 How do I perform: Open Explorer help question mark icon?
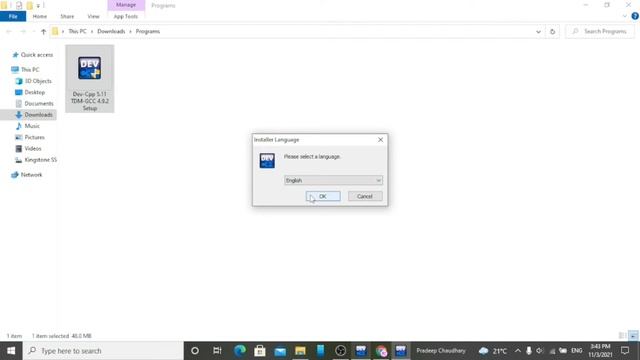pyautogui.click(x=635, y=16)
